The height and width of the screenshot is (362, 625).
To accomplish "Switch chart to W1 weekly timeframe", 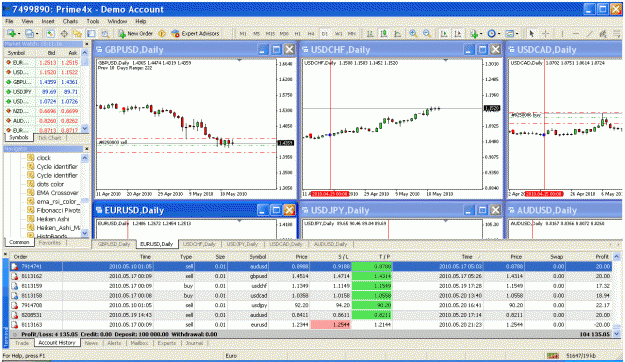I will (x=338, y=34).
